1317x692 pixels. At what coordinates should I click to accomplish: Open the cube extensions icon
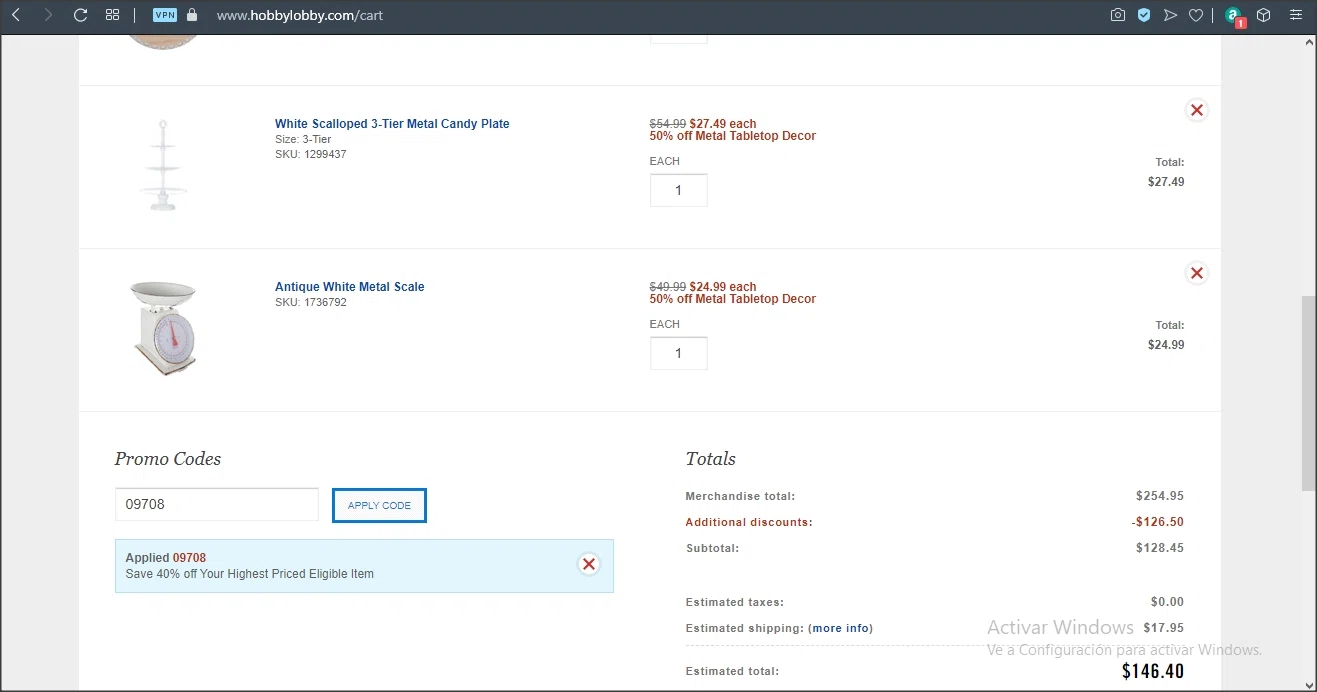coord(1264,15)
